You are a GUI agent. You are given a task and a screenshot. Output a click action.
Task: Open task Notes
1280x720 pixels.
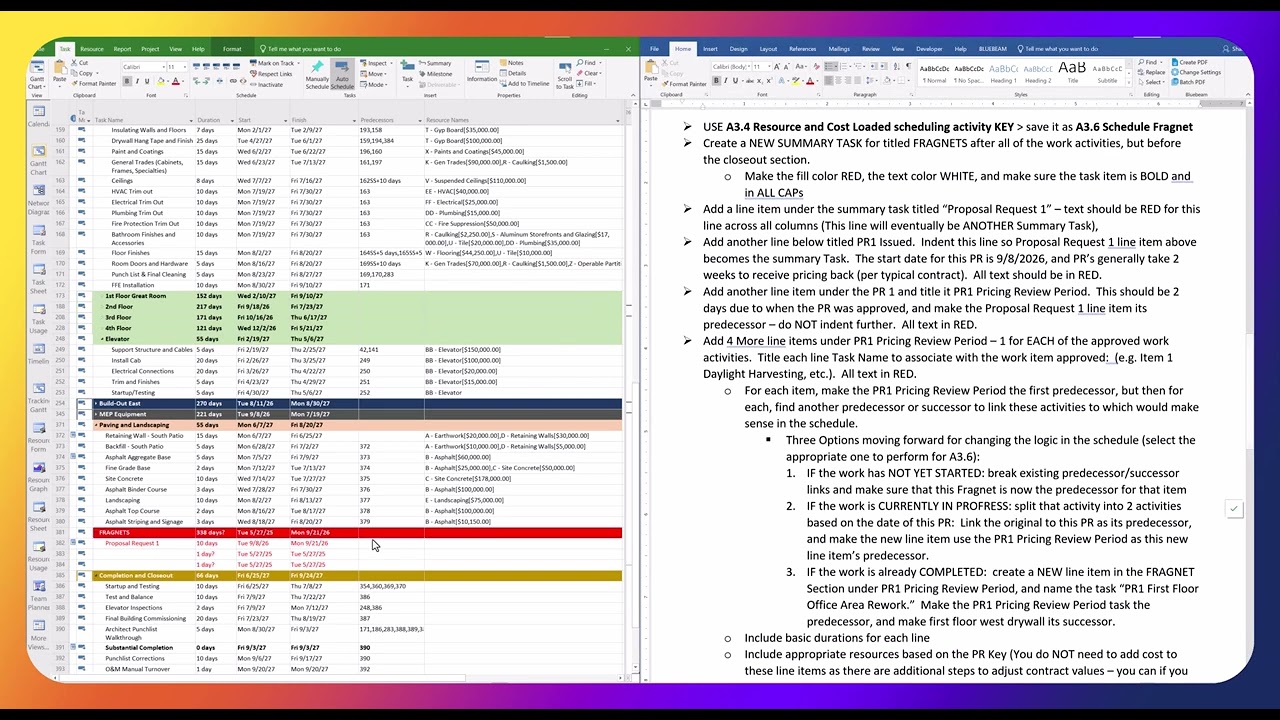pyautogui.click(x=511, y=63)
